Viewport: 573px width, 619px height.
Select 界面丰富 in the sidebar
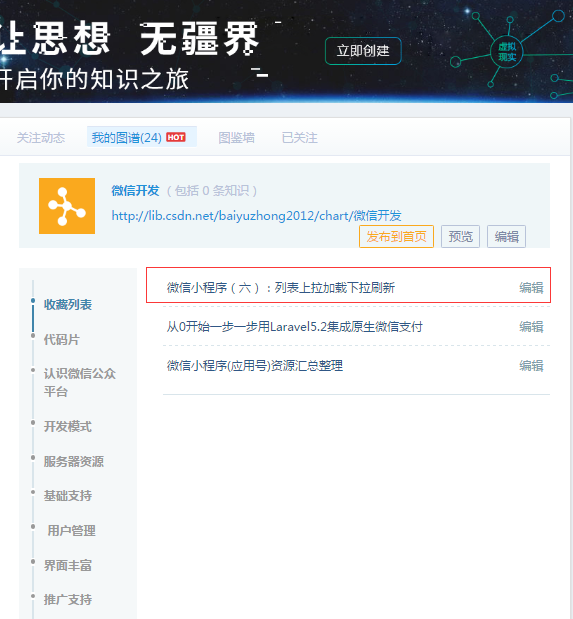tap(68, 565)
